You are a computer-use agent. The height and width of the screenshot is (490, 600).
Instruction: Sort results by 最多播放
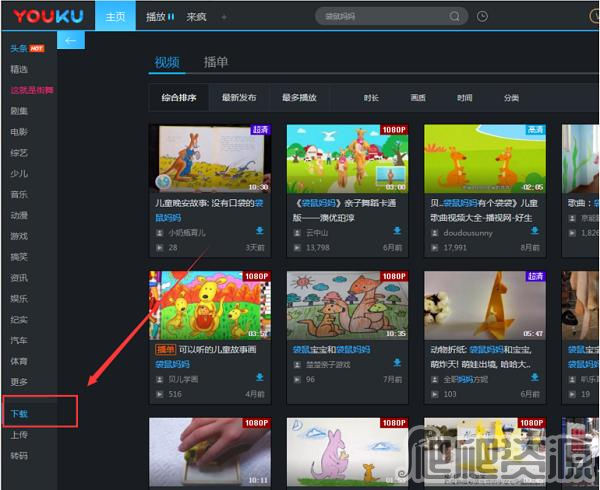tap(299, 98)
